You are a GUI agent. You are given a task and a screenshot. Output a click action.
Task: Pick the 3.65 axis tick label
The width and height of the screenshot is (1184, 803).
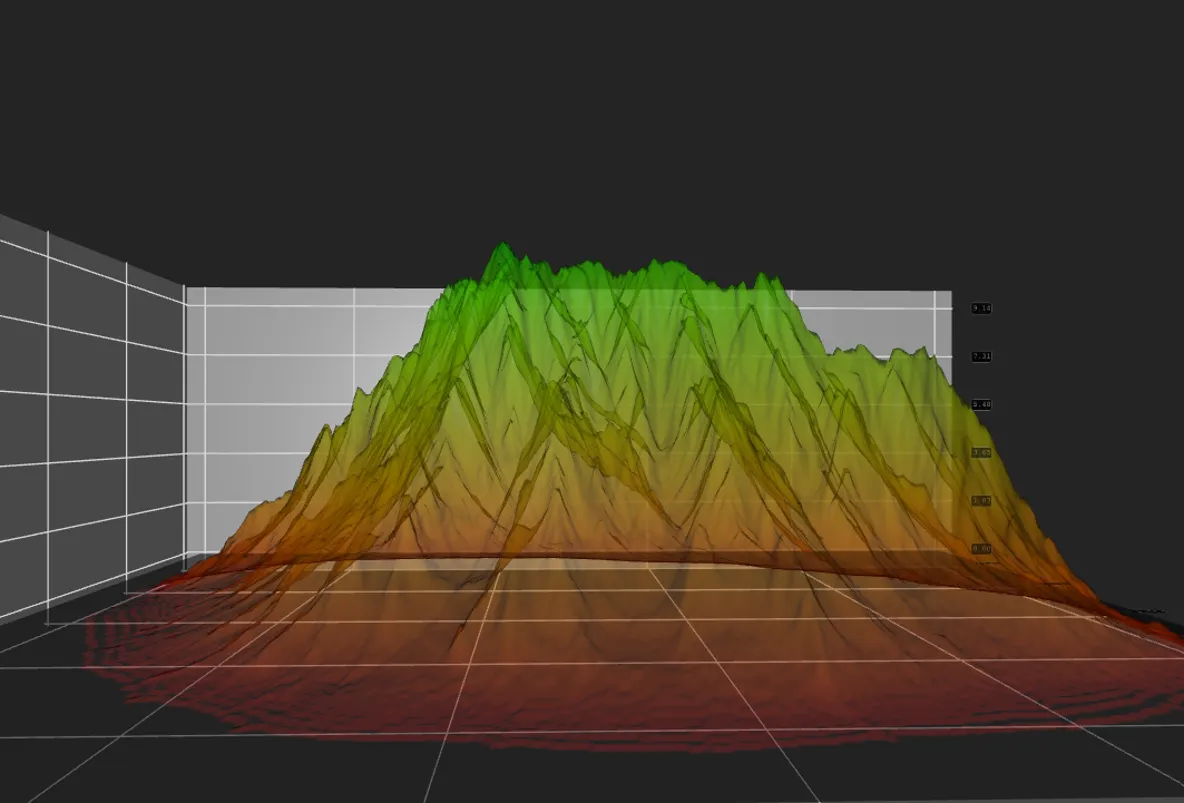(981, 453)
